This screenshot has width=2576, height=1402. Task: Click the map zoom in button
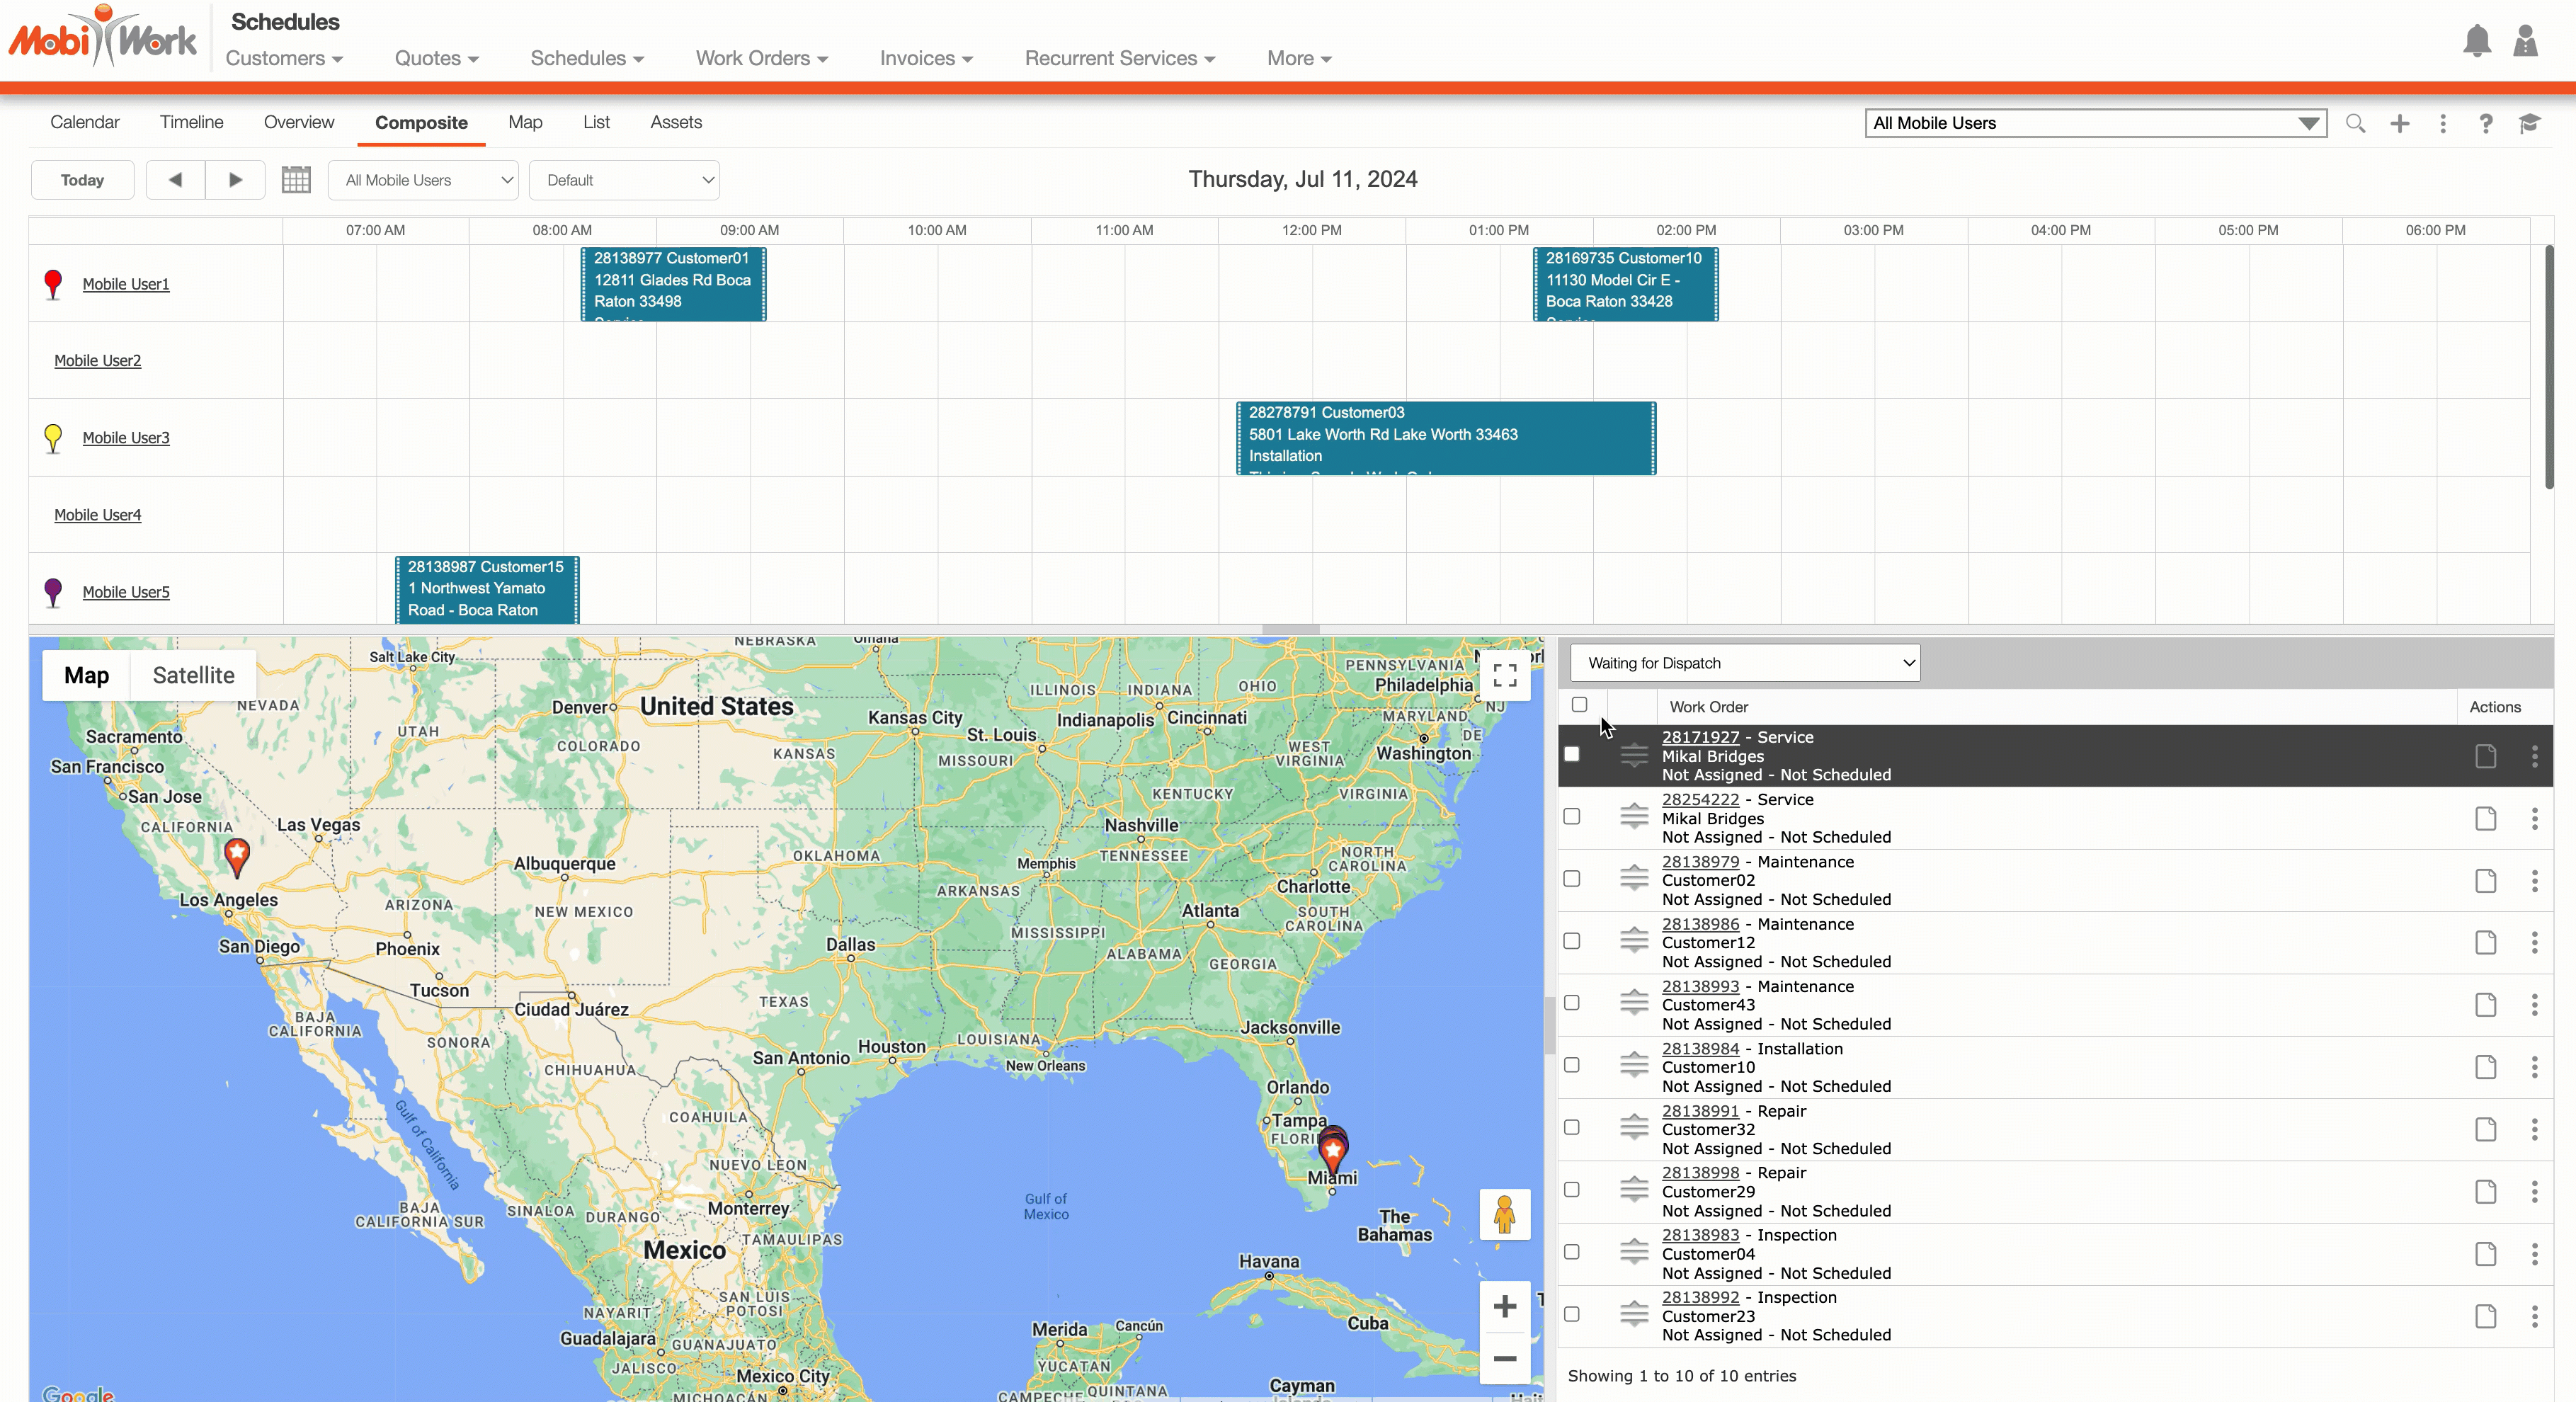pos(1504,1306)
